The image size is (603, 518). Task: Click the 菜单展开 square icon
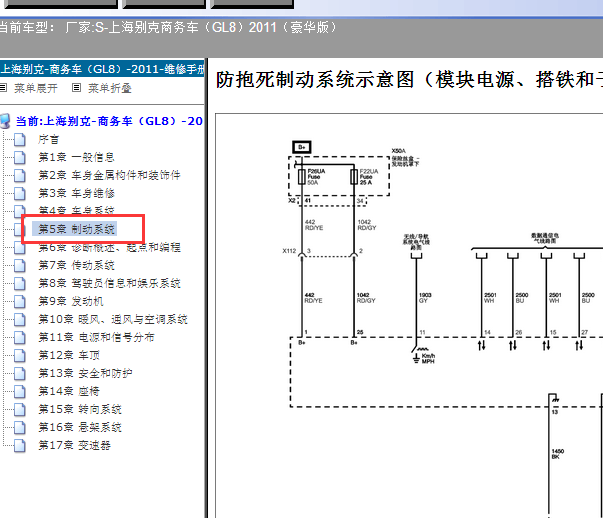pyautogui.click(x=3, y=88)
